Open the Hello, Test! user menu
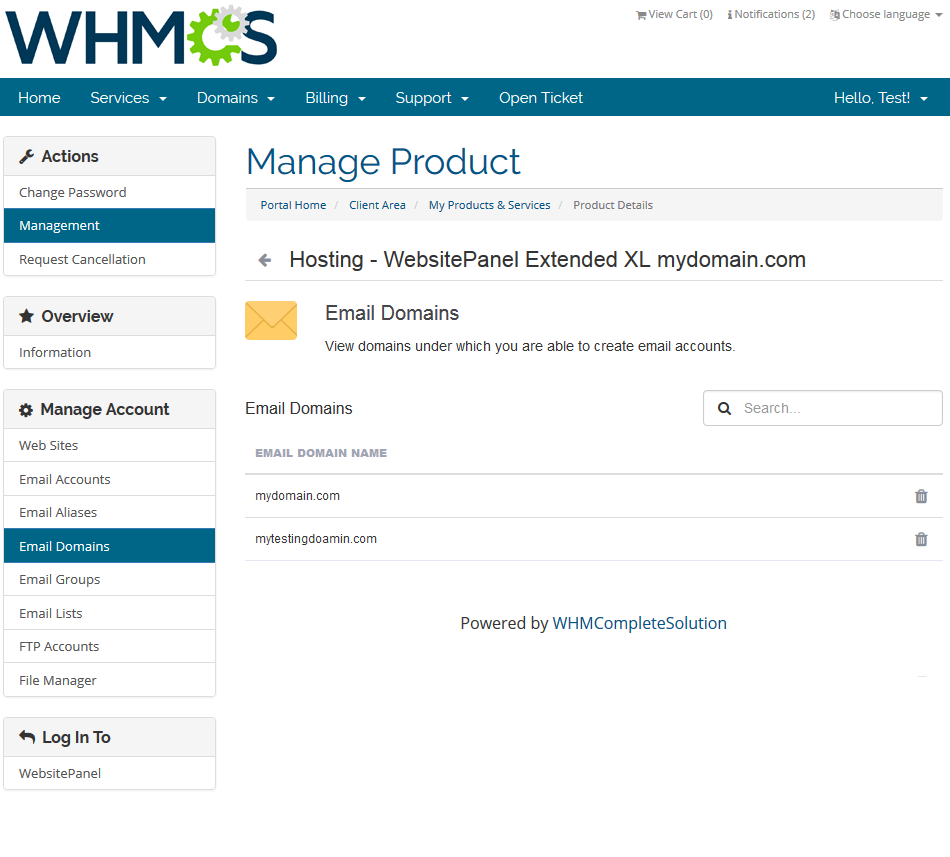 pos(881,98)
